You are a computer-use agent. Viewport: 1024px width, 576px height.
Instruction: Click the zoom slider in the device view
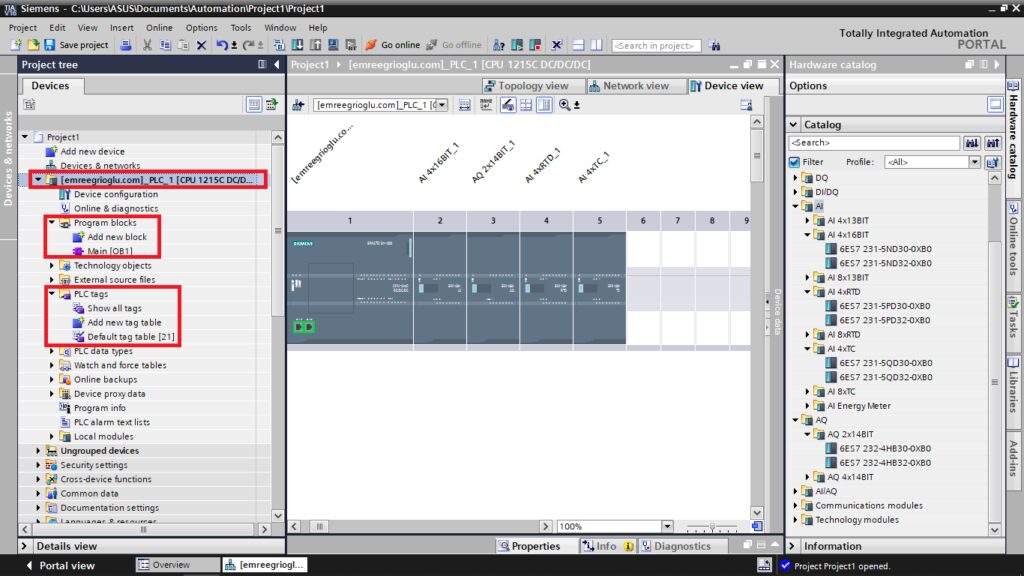click(x=712, y=526)
